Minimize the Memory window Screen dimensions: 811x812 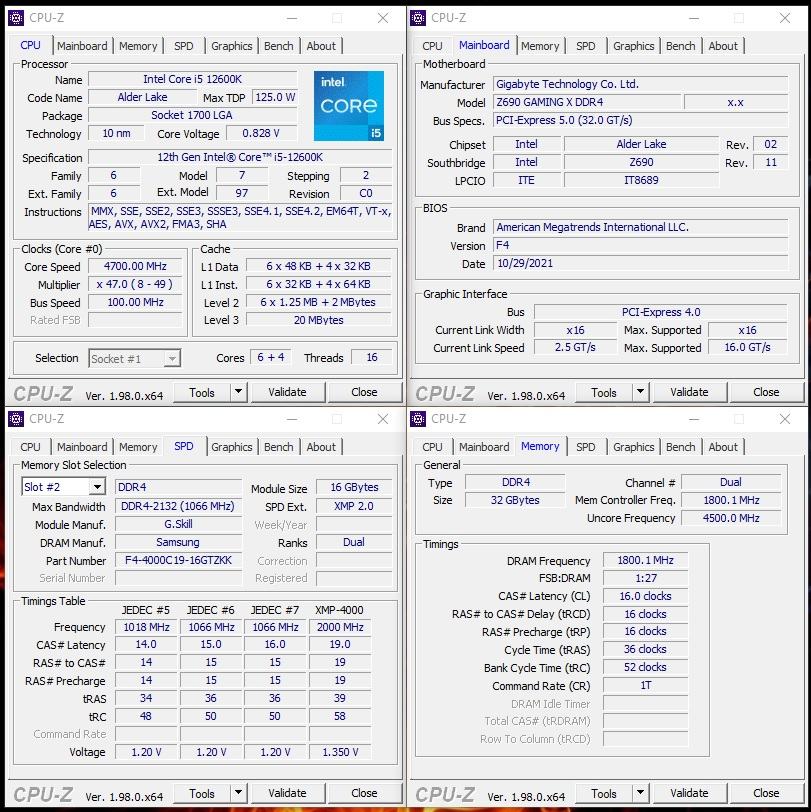(694, 418)
